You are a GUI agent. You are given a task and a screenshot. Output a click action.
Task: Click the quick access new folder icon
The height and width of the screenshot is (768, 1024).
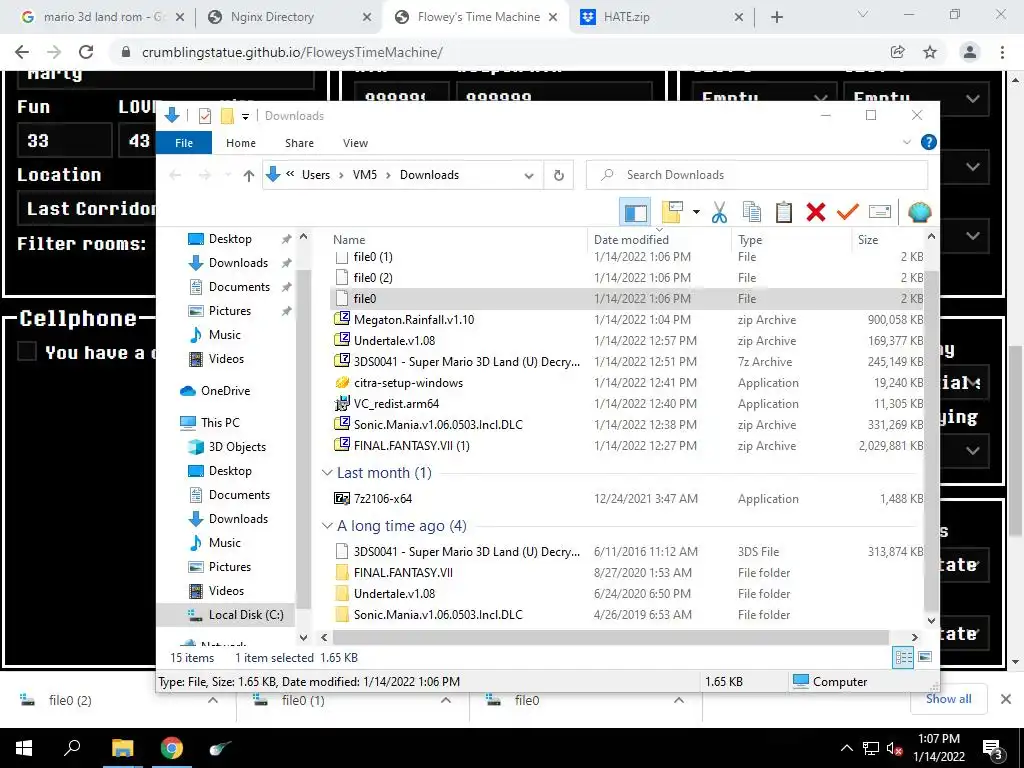[227, 116]
